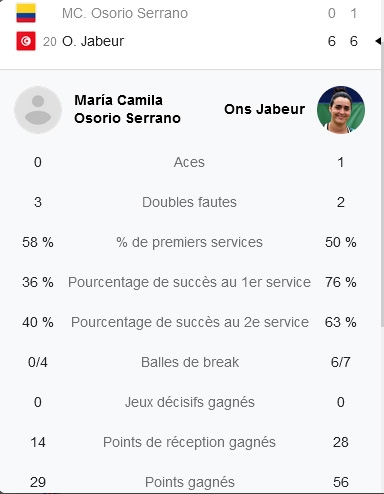Click the Jeux décisifs gagnés label

point(190,402)
